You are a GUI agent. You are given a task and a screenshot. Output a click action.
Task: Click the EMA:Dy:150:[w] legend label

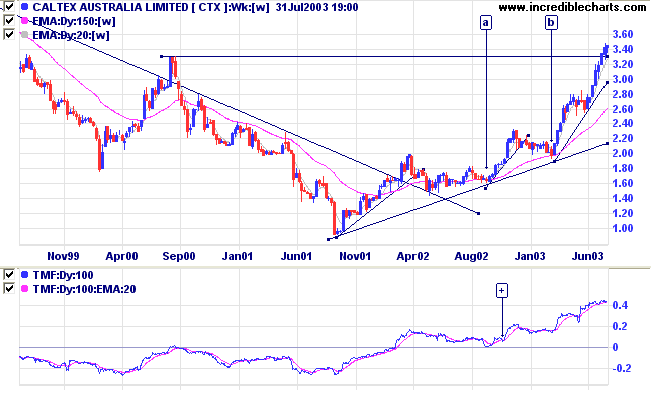[74, 21]
